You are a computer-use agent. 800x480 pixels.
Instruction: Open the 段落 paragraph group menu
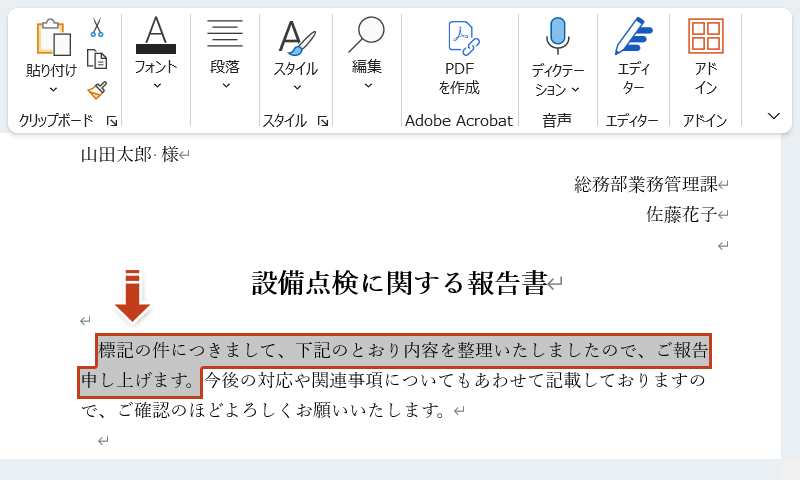coord(225,53)
